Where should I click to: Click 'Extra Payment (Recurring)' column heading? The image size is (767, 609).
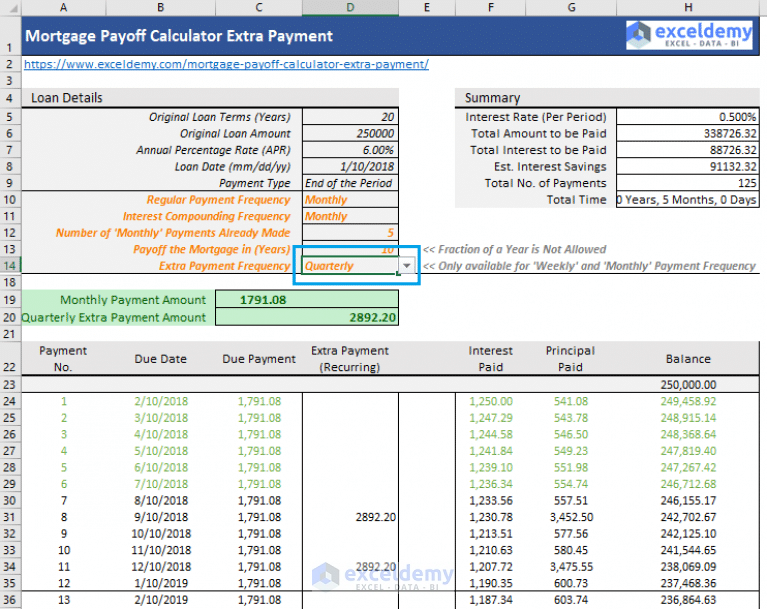click(350, 359)
